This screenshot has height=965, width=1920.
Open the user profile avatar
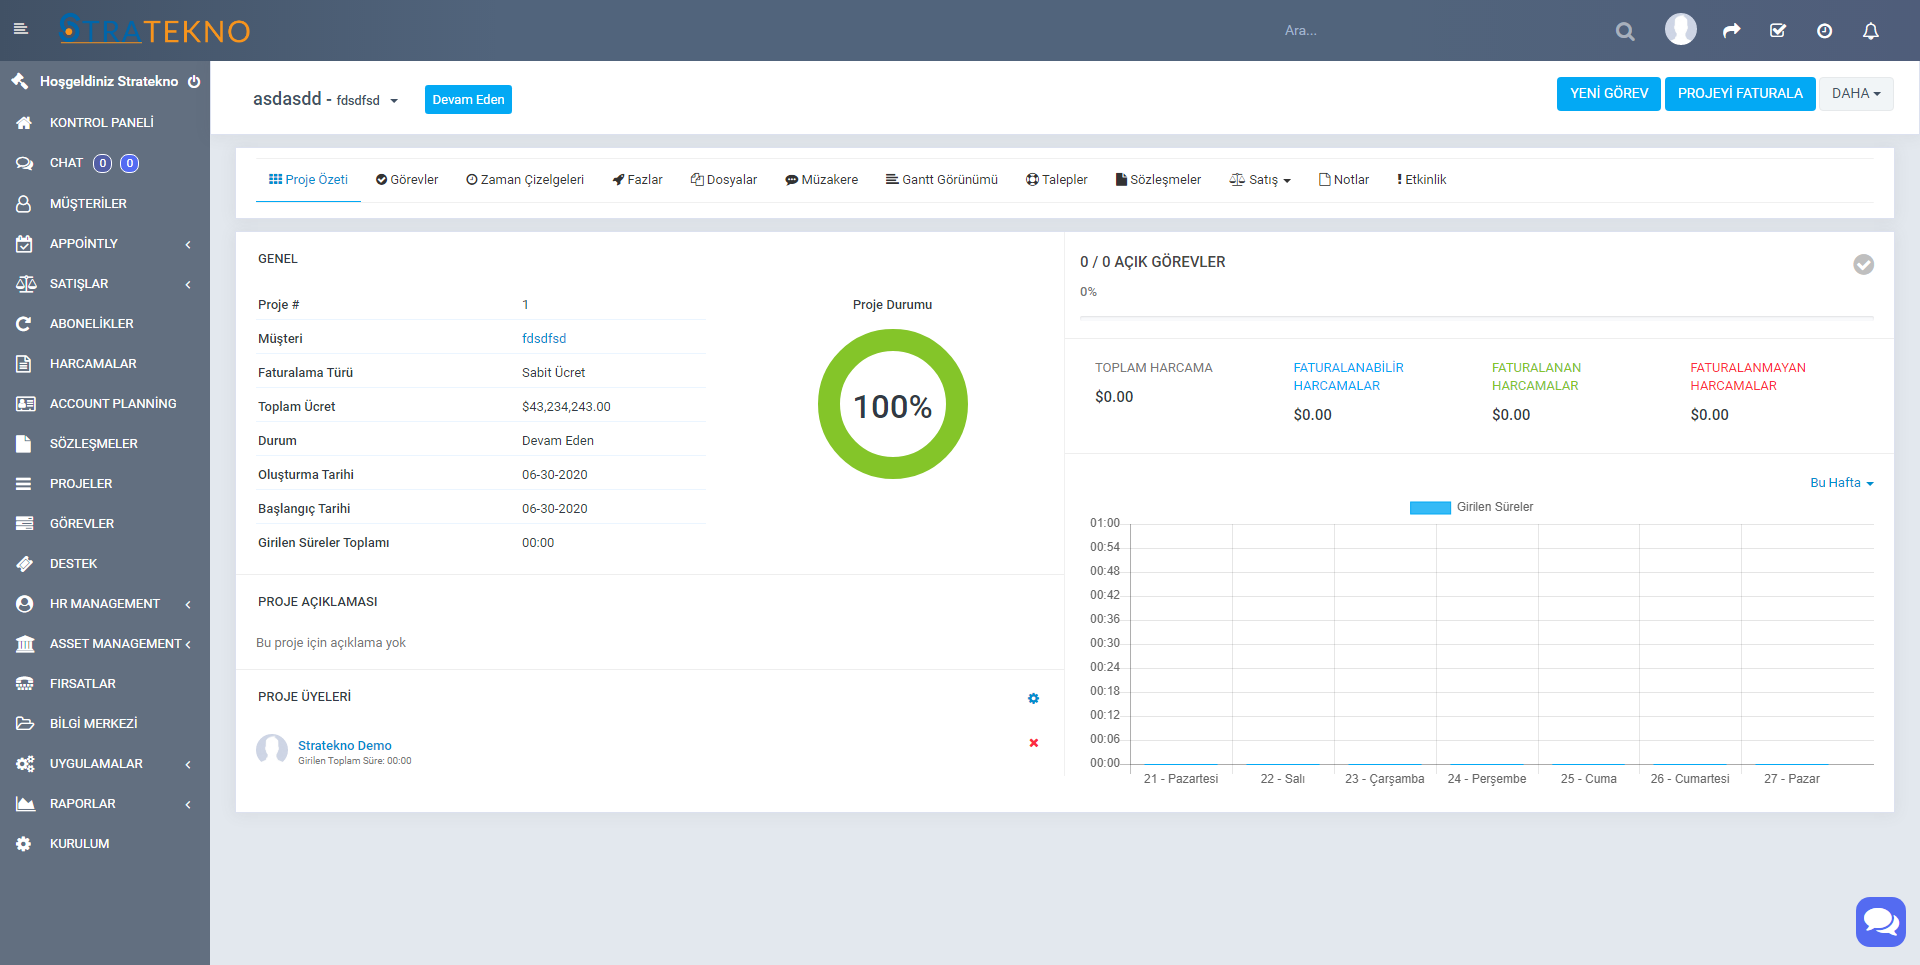tap(1681, 29)
